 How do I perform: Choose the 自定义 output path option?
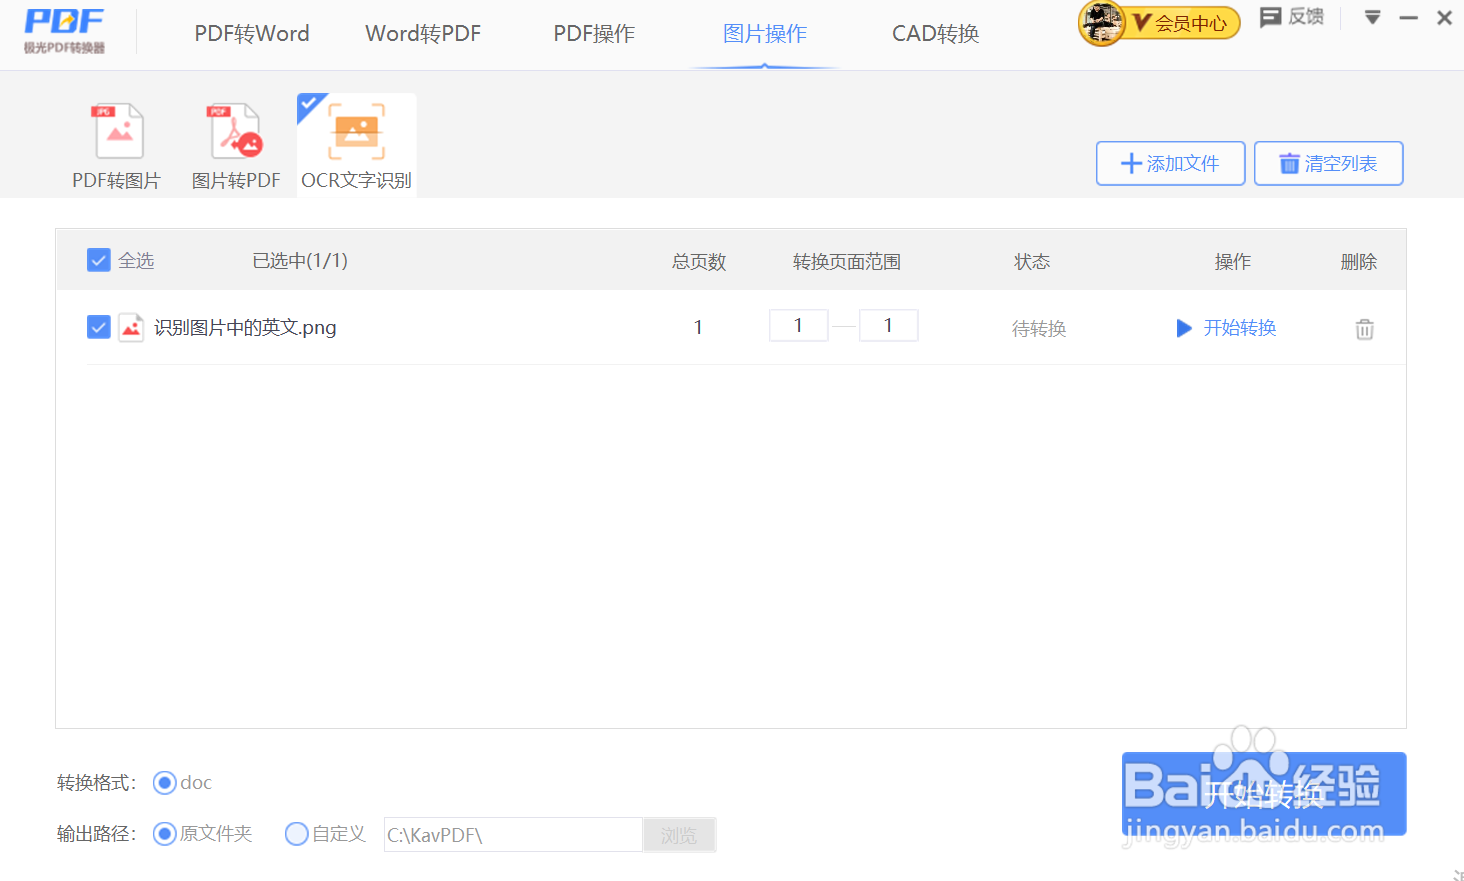coord(297,834)
